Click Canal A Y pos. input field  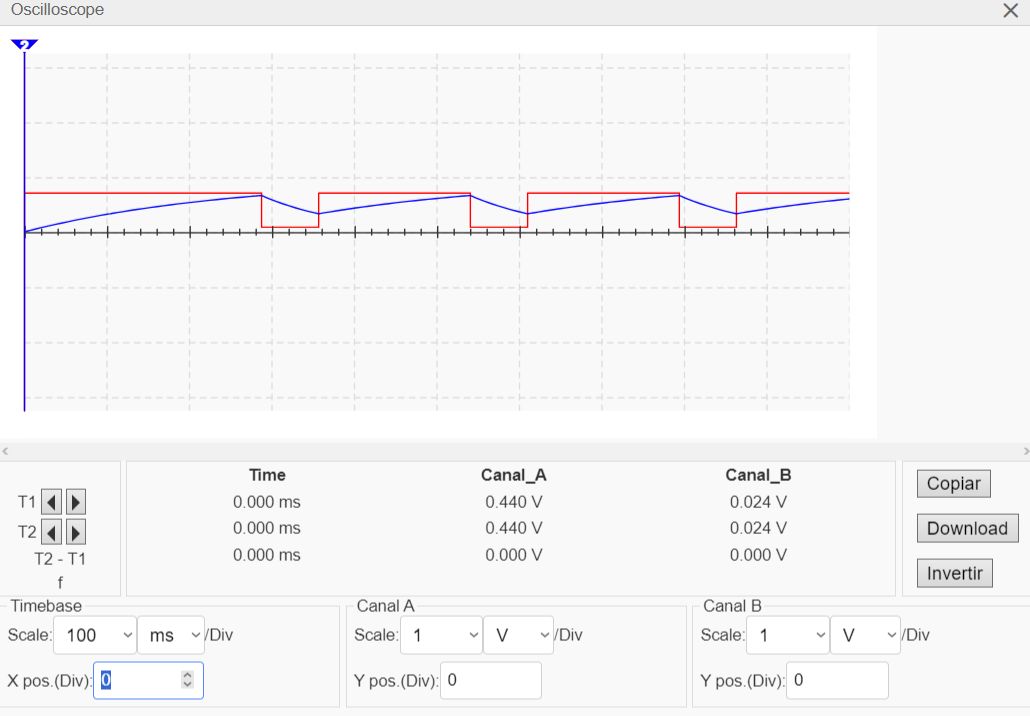tap(490, 680)
